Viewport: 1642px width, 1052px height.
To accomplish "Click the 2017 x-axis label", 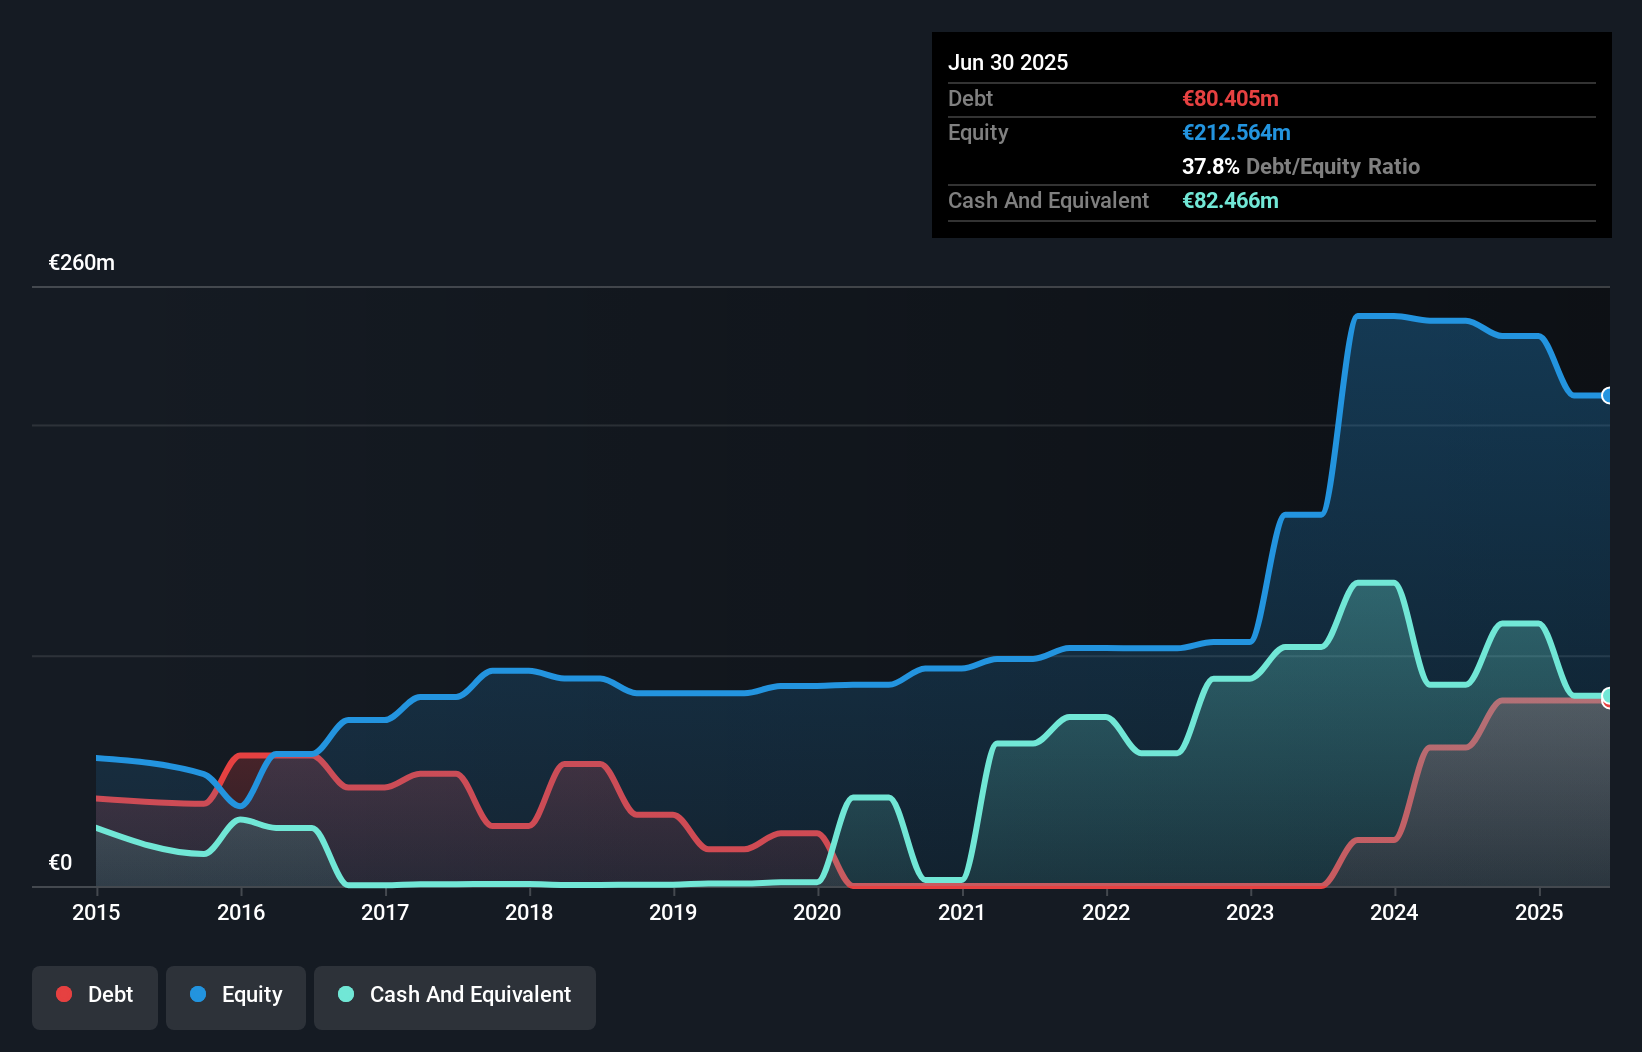I will coord(385,912).
